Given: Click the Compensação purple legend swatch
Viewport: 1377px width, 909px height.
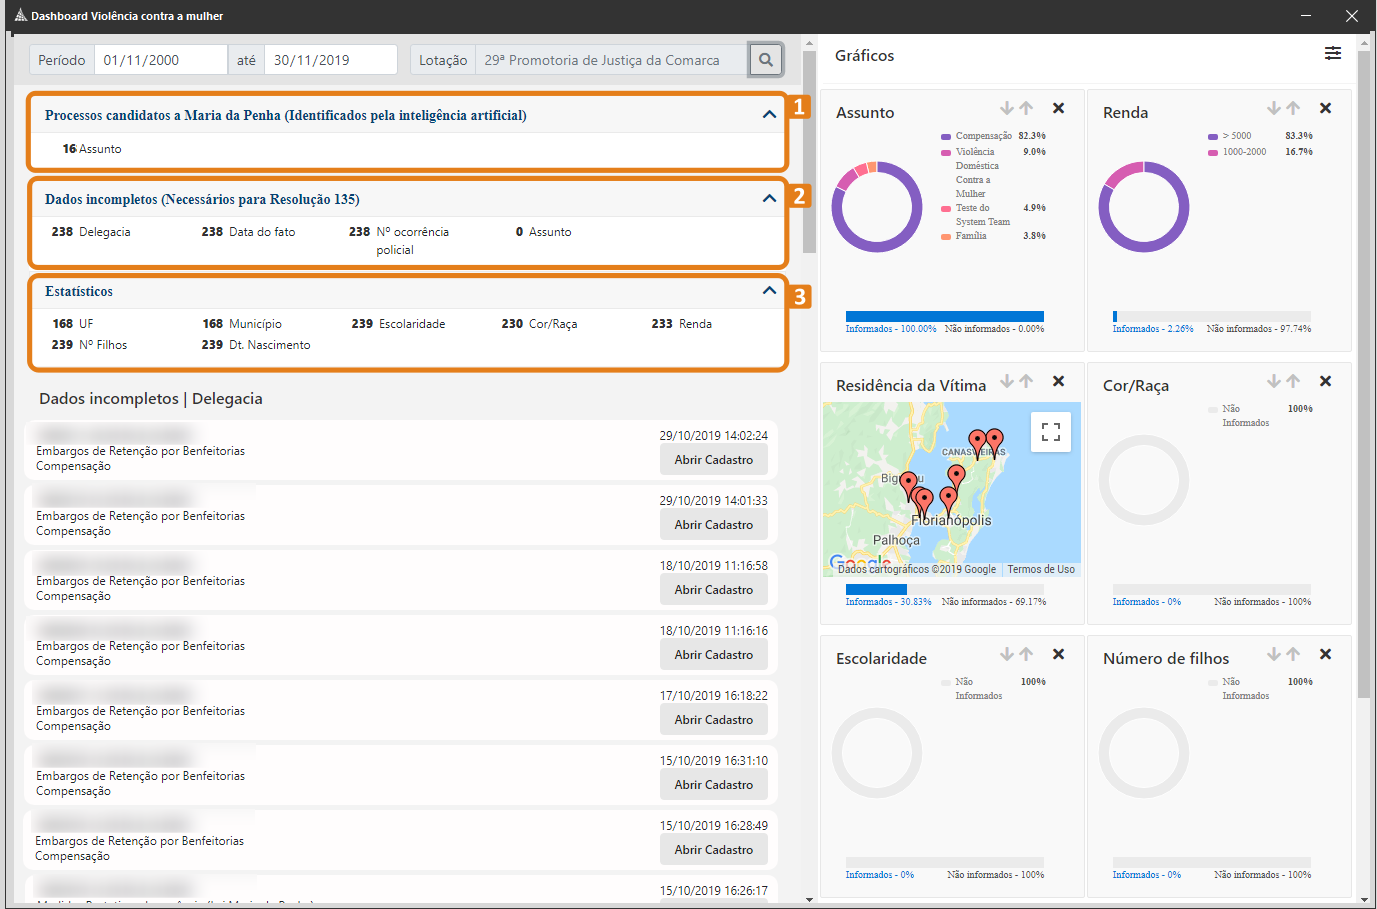Looking at the screenshot, I should coord(946,136).
